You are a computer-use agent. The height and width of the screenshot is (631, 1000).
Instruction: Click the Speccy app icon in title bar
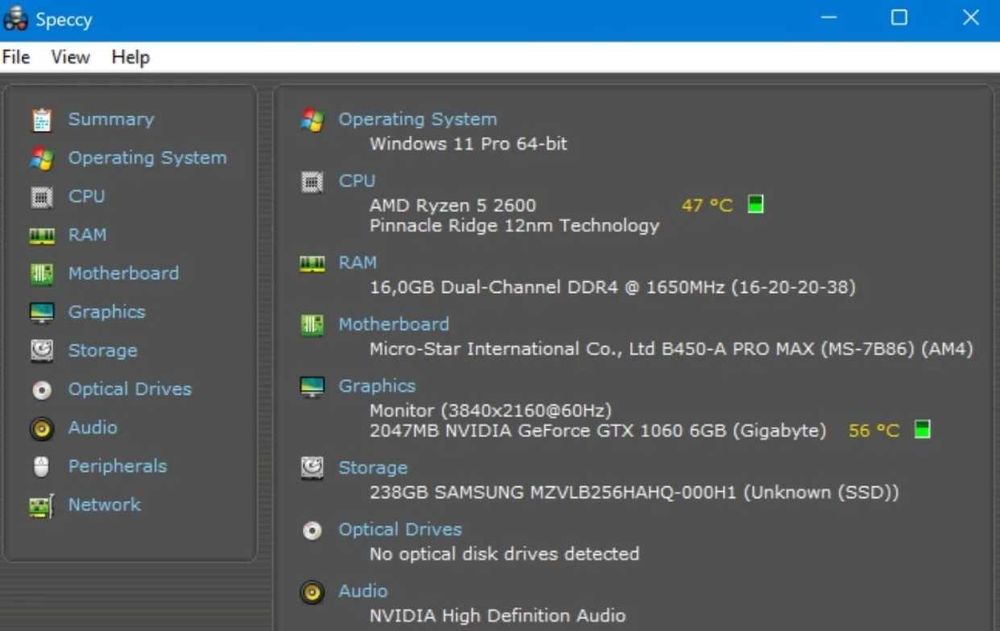coord(16,19)
